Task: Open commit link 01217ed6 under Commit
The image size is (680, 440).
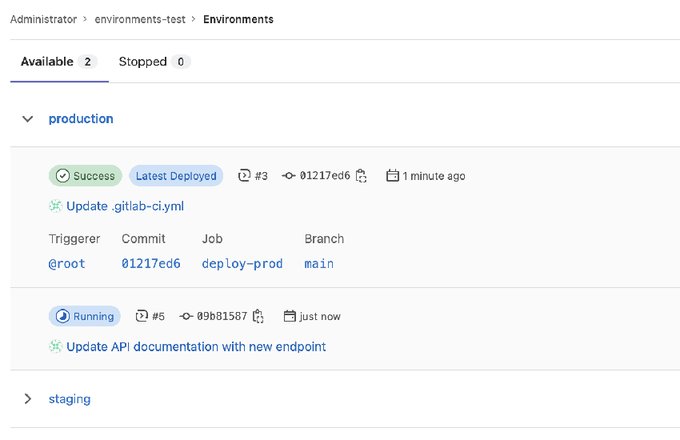Action: point(151,264)
